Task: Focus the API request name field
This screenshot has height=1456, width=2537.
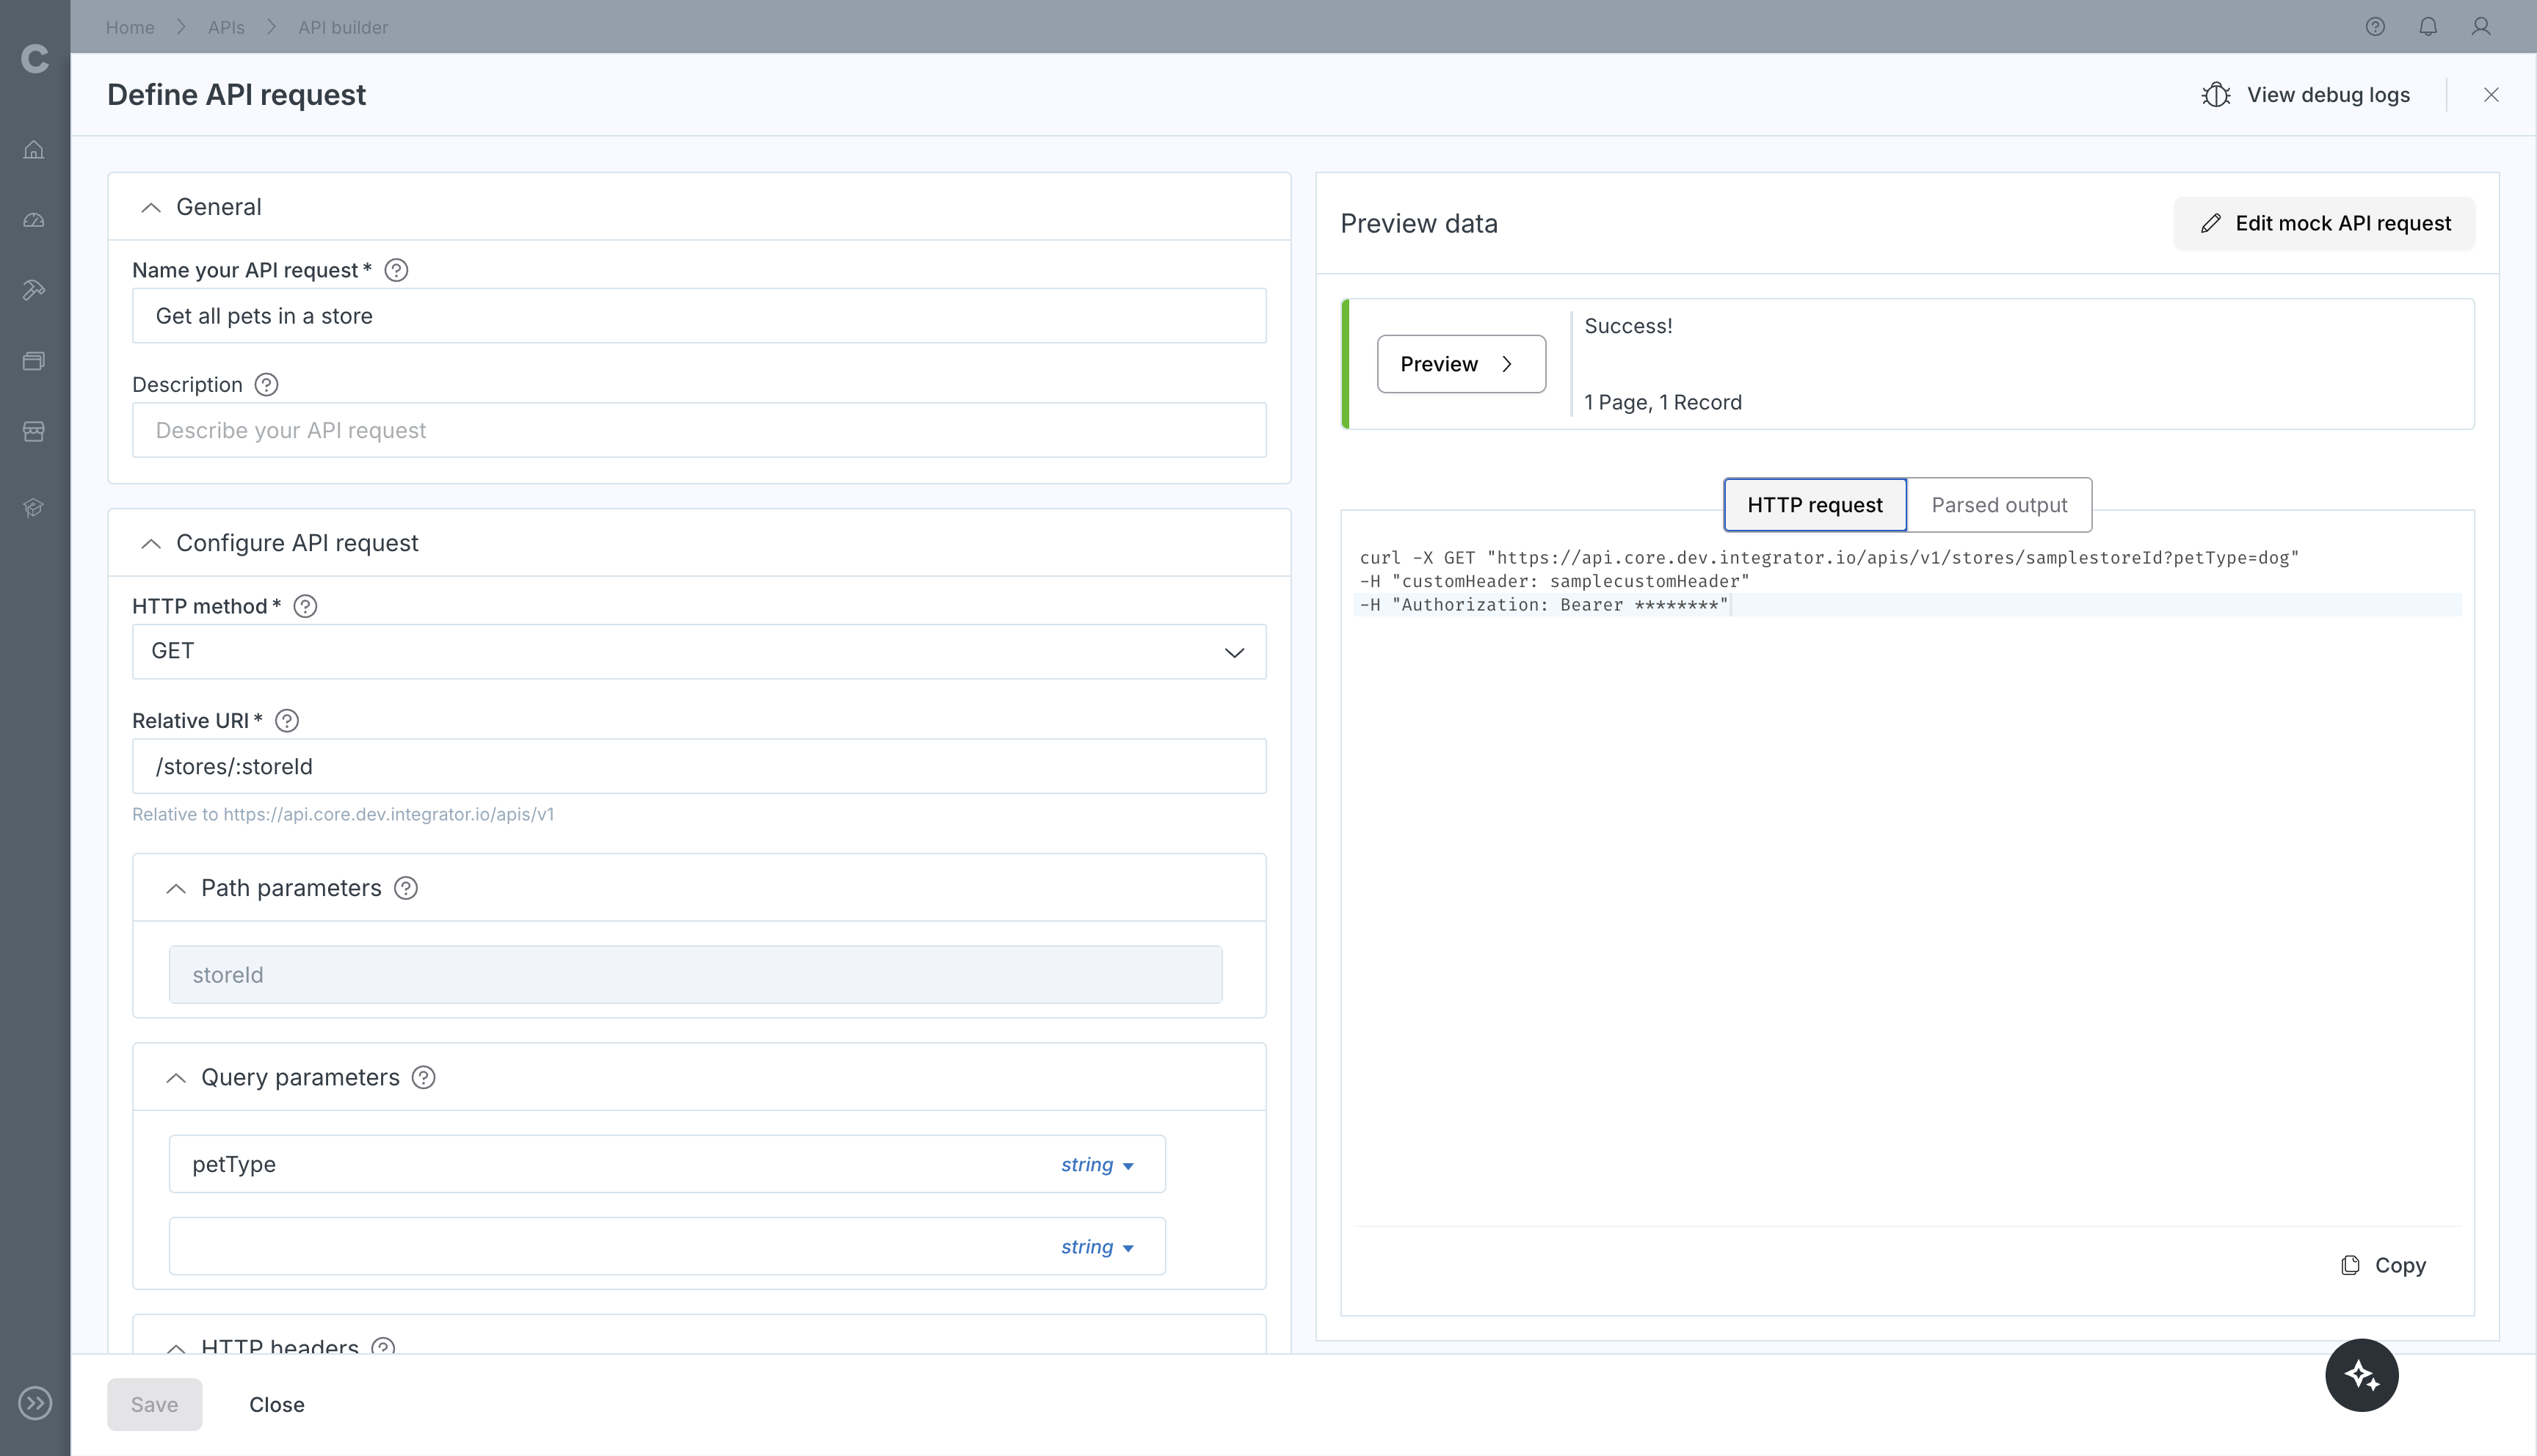Action: click(699, 316)
